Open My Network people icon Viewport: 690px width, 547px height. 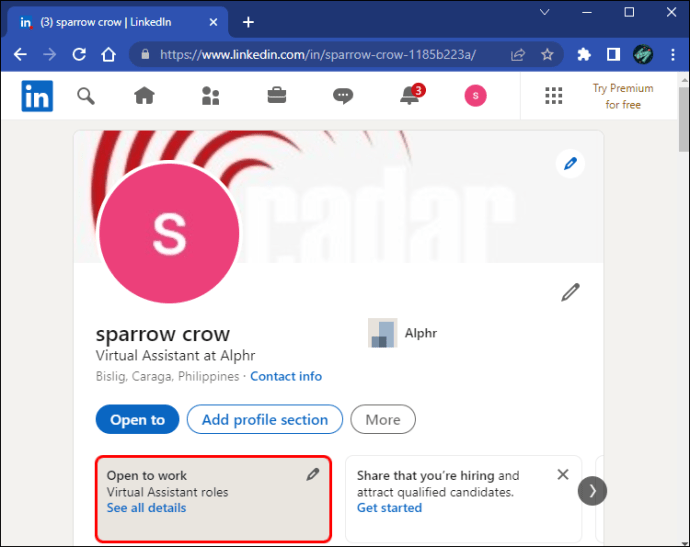click(210, 95)
